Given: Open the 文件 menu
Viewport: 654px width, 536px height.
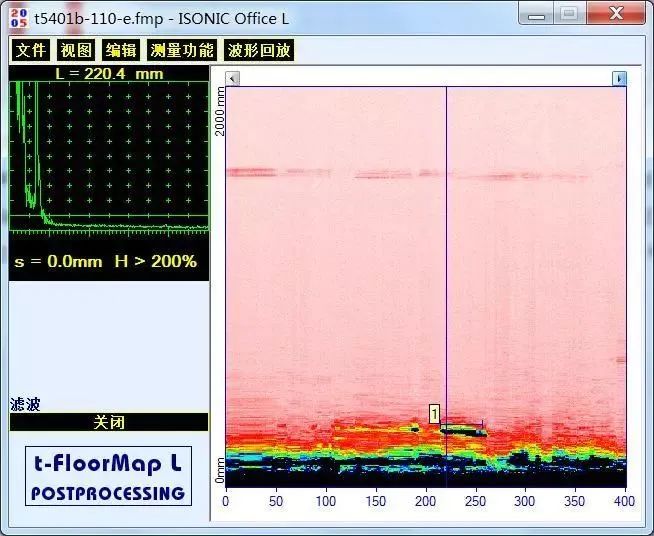Looking at the screenshot, I should [x=31, y=50].
